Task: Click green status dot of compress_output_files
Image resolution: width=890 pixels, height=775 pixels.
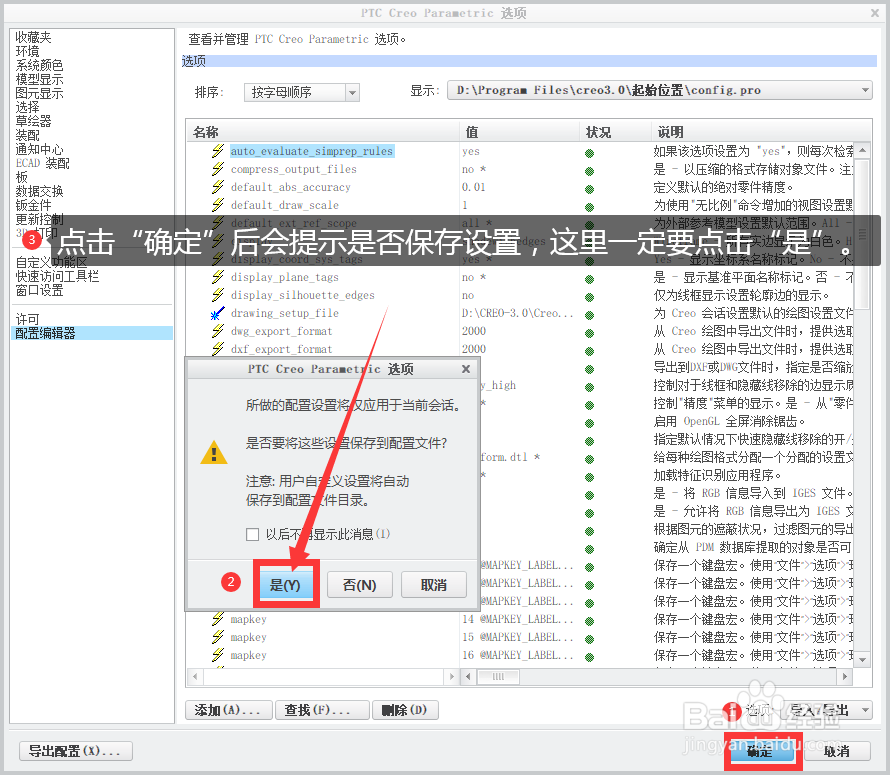Action: tap(589, 171)
